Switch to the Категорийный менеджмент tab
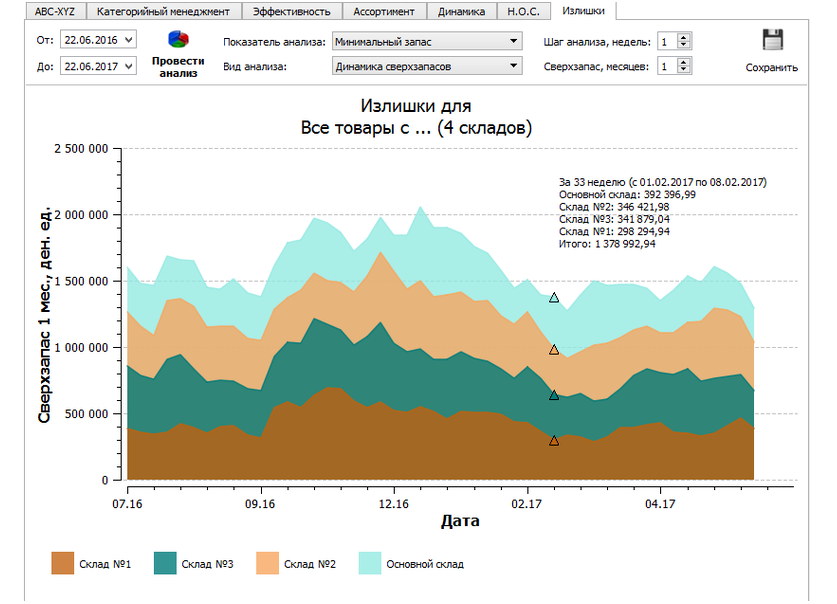The height and width of the screenshot is (604, 837). coord(164,10)
